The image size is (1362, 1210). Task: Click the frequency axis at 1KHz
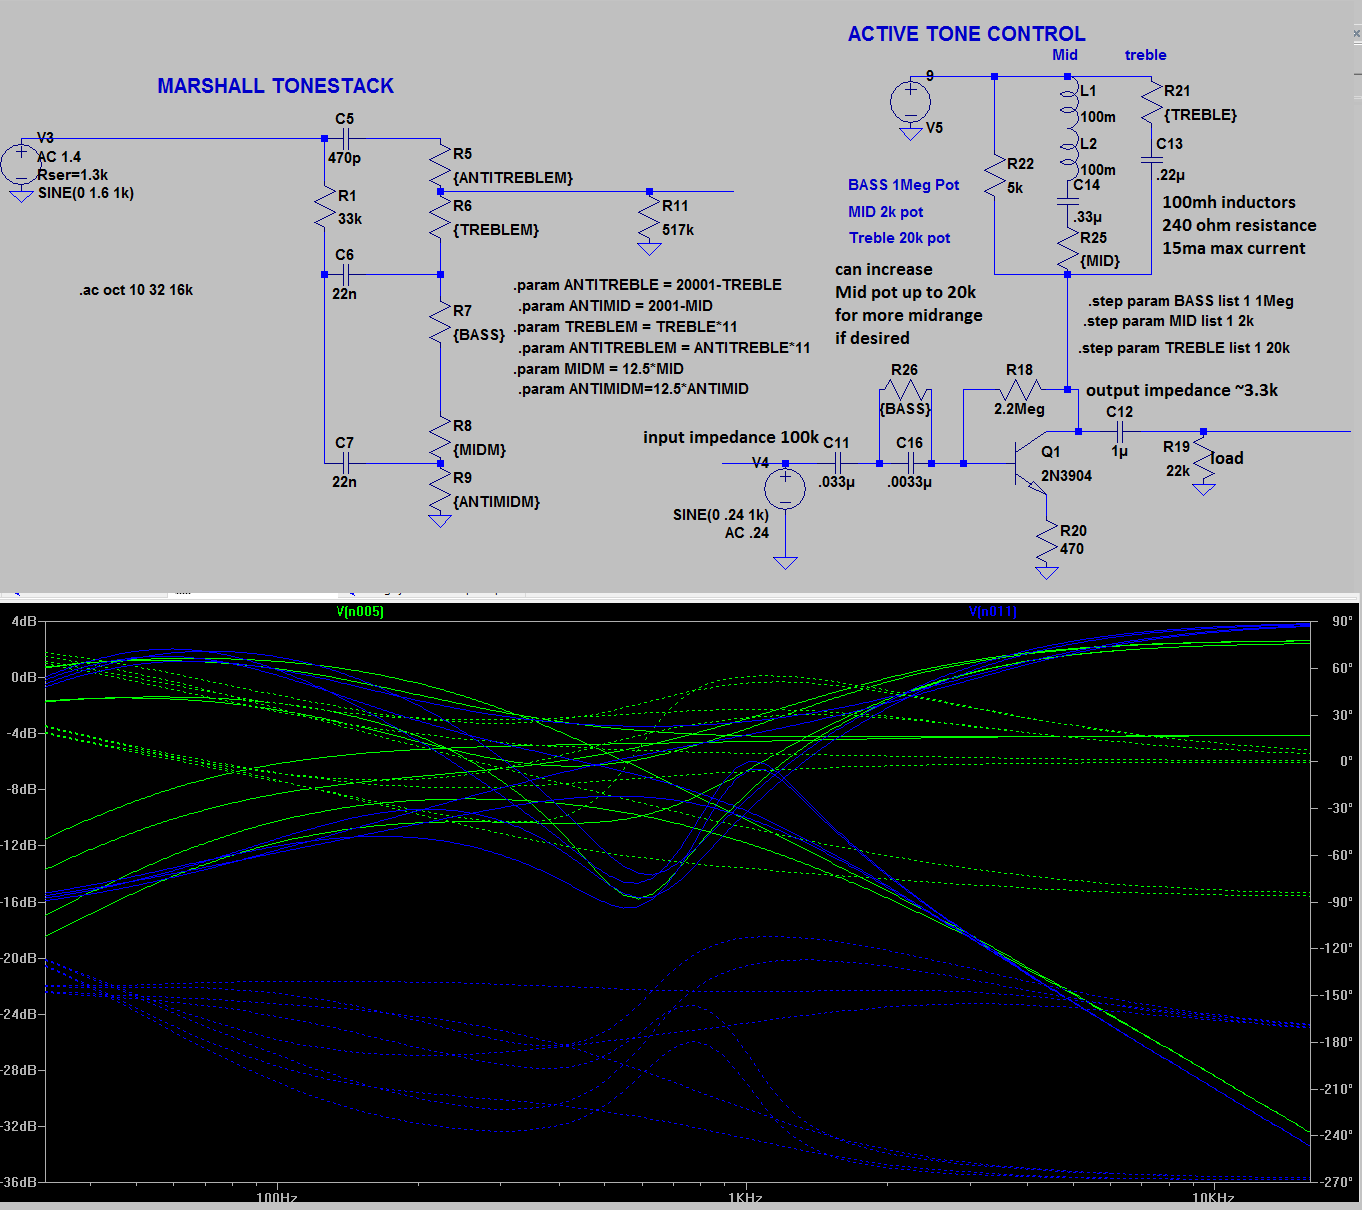[745, 1197]
